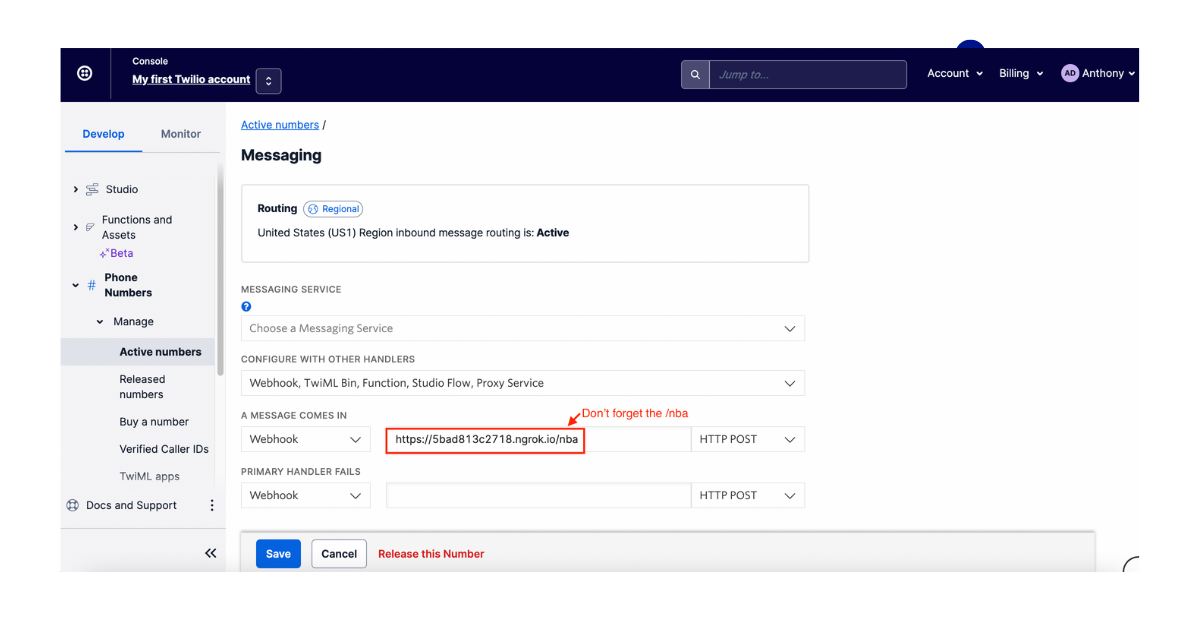Open the HTTP POST dropdown for incoming message
This screenshot has width=1200, height=620.
pos(747,440)
